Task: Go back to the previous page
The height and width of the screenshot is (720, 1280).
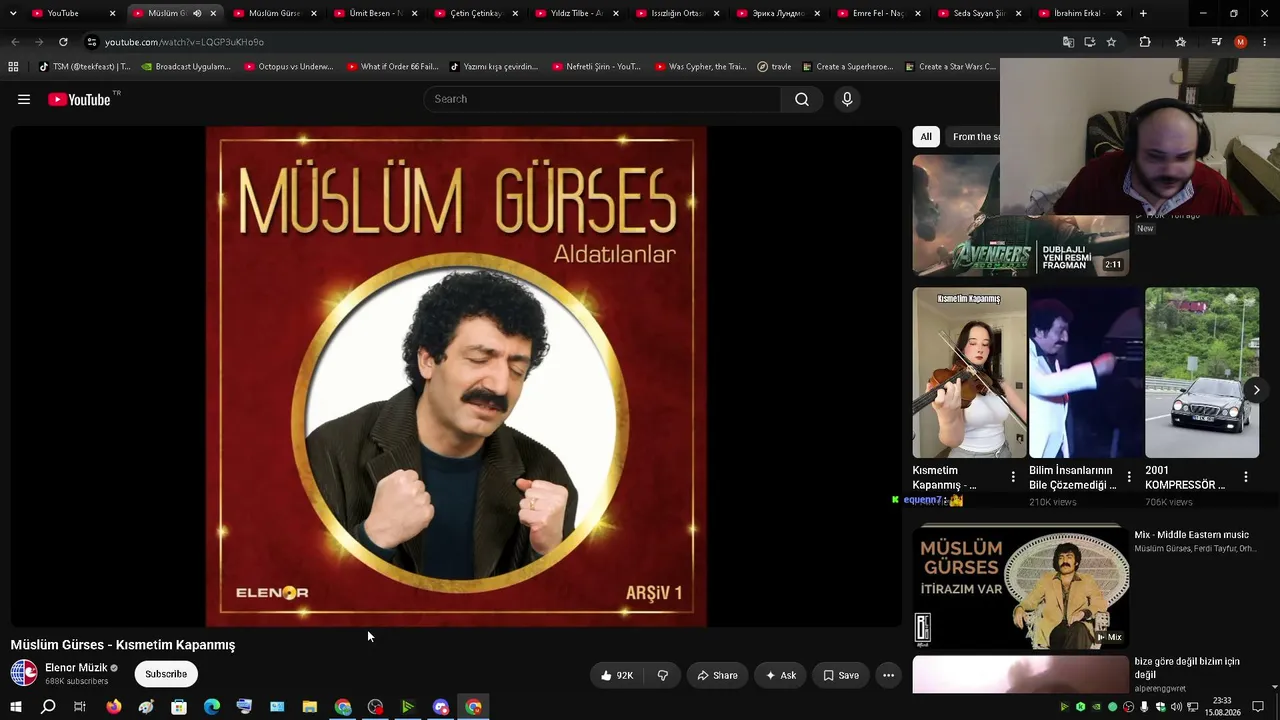Action: (x=15, y=42)
